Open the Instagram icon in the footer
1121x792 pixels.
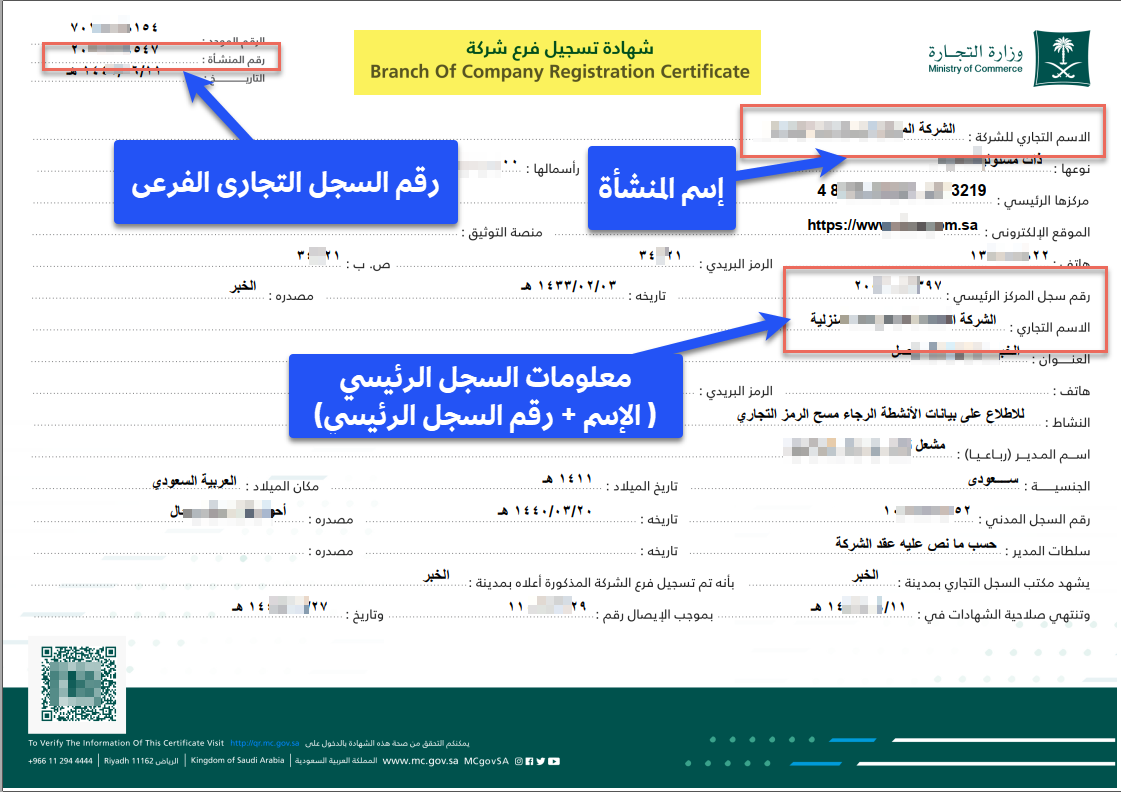pyautogui.click(x=519, y=761)
